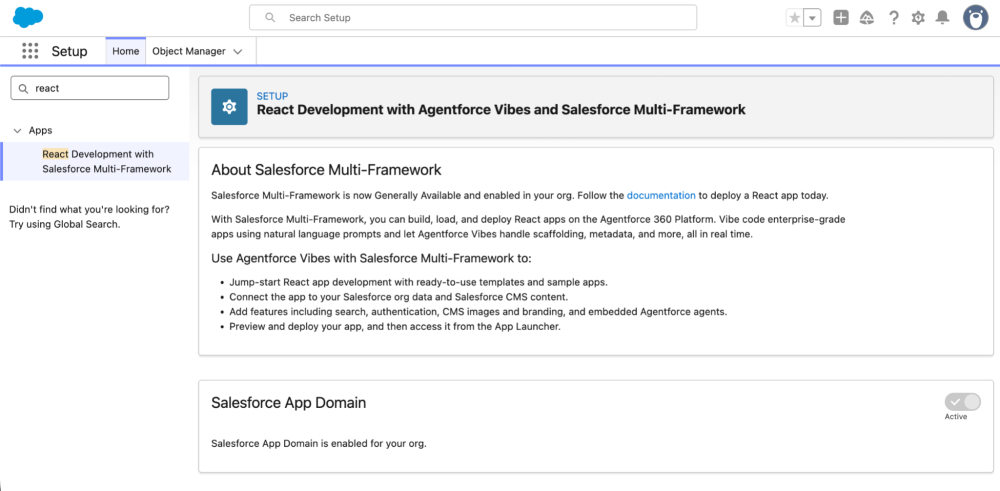Click the 'Use Agentforce Vibes with Salesforce Multi-Framework to:' subheading

pyautogui.click(x=371, y=258)
